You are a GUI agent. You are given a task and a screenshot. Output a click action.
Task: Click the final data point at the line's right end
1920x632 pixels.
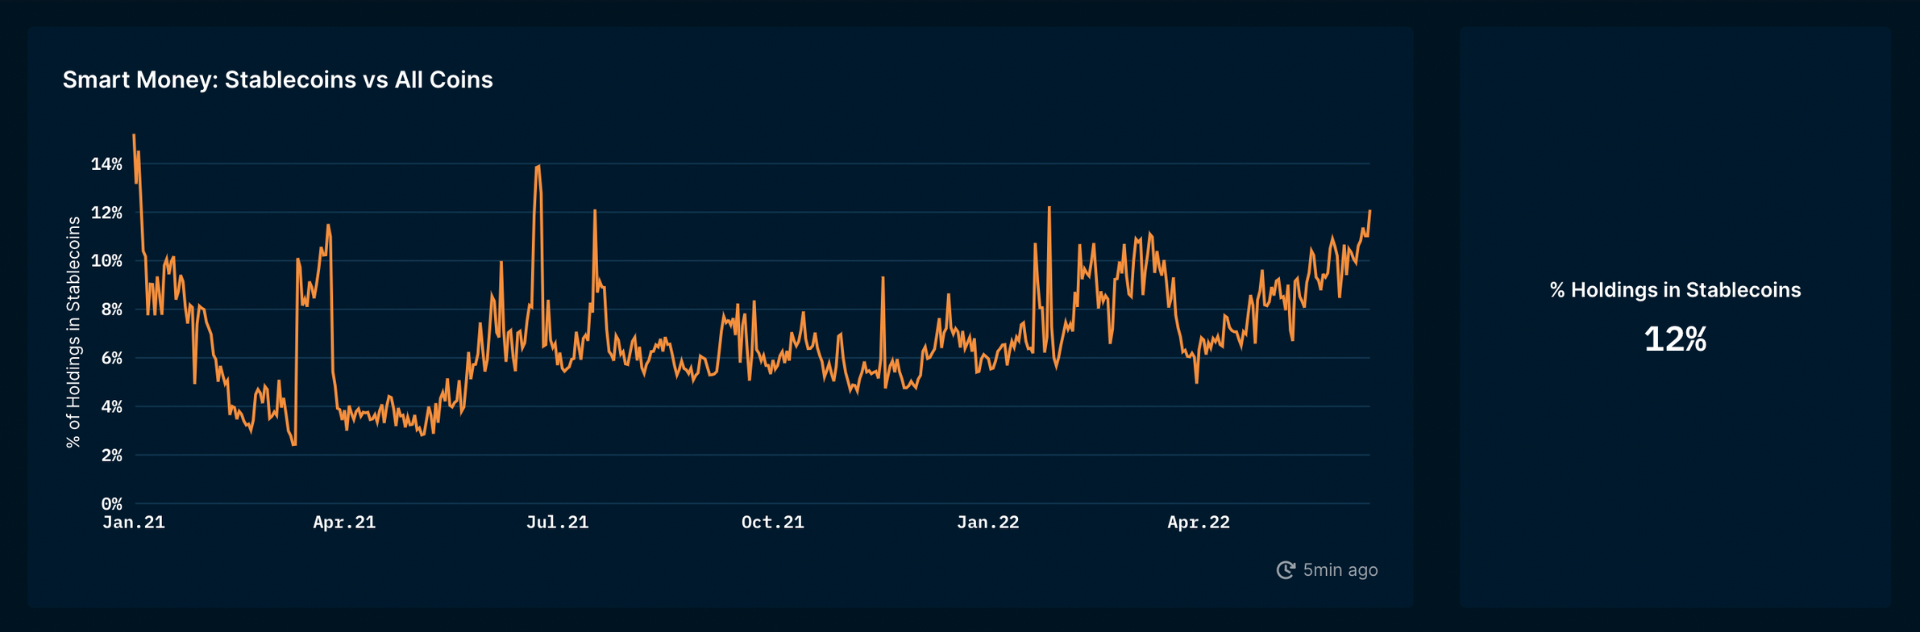[x=1370, y=211]
